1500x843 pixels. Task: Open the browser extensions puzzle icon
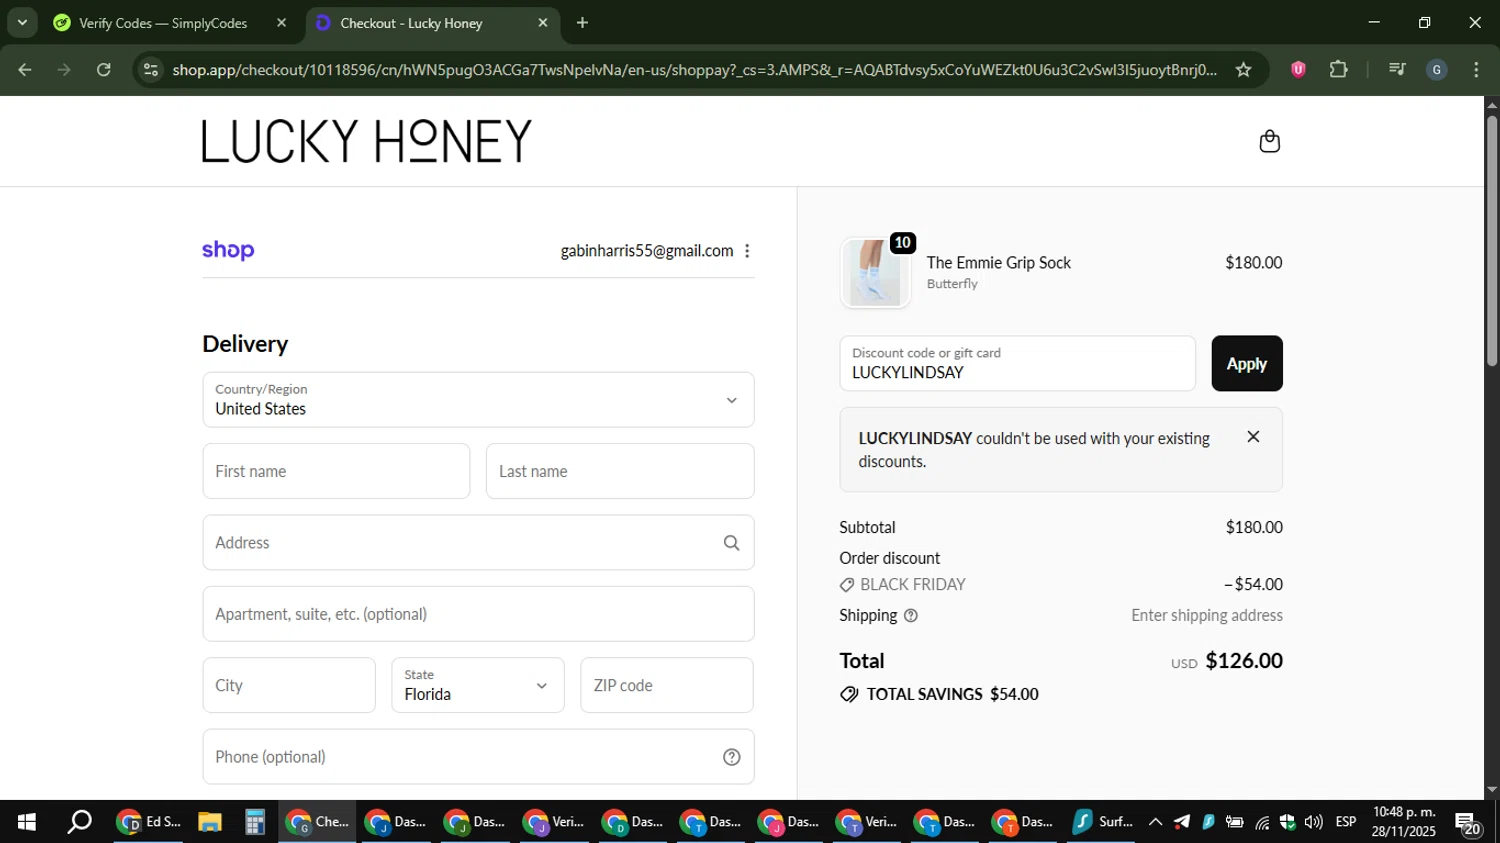tap(1338, 69)
